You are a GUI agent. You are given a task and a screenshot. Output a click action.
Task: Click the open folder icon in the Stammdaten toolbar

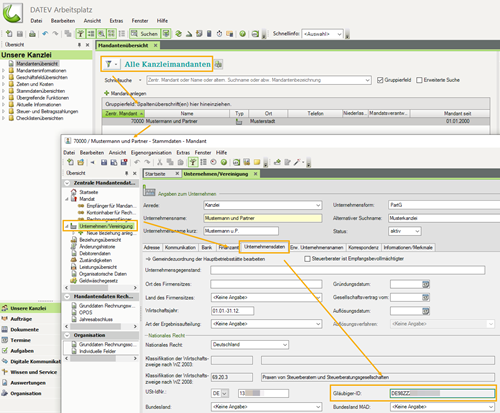[x=80, y=162]
